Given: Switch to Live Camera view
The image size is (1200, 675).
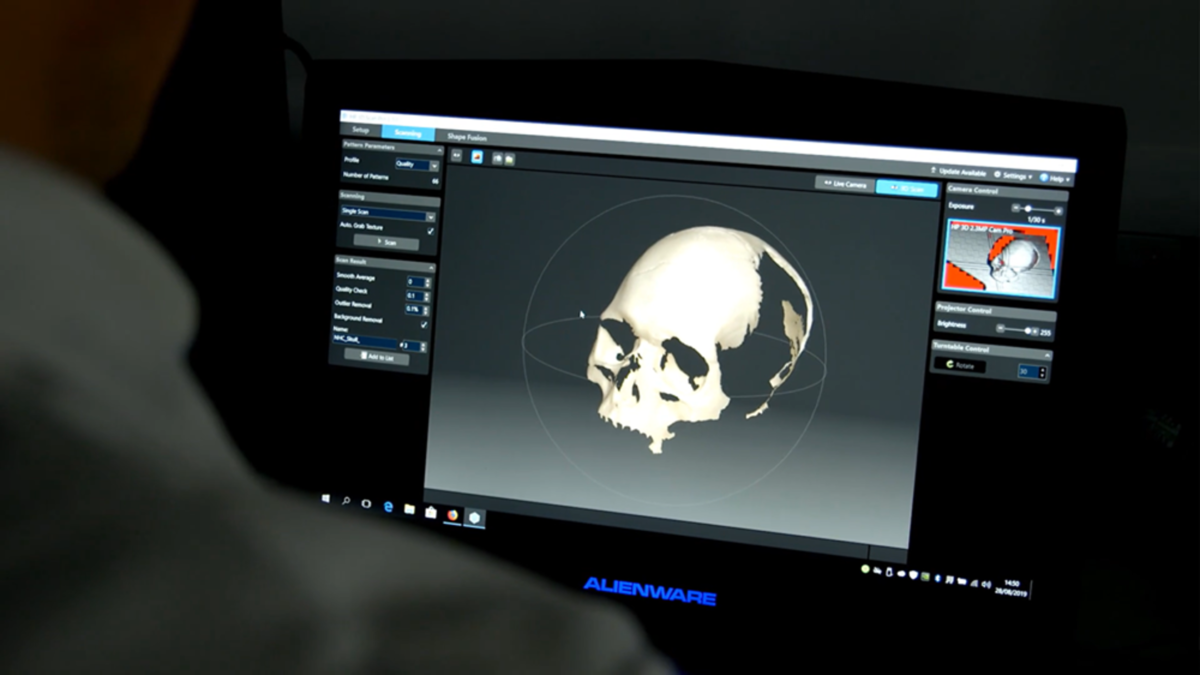Looking at the screenshot, I should pyautogui.click(x=845, y=184).
